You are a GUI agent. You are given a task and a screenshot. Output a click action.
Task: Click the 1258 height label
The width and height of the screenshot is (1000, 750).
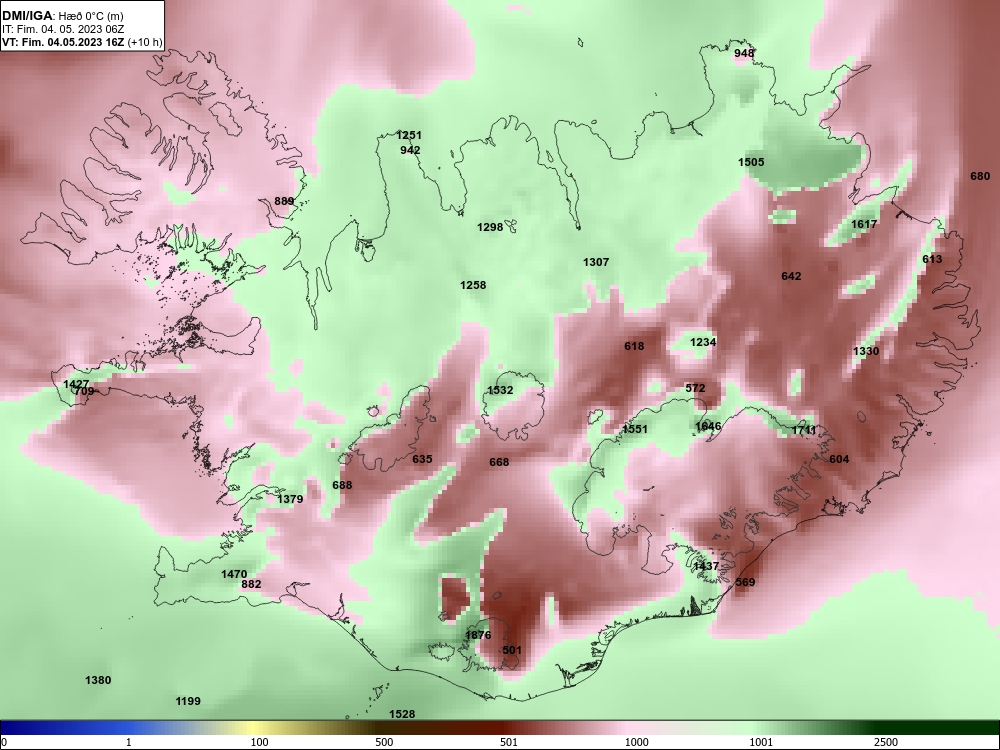[473, 285]
